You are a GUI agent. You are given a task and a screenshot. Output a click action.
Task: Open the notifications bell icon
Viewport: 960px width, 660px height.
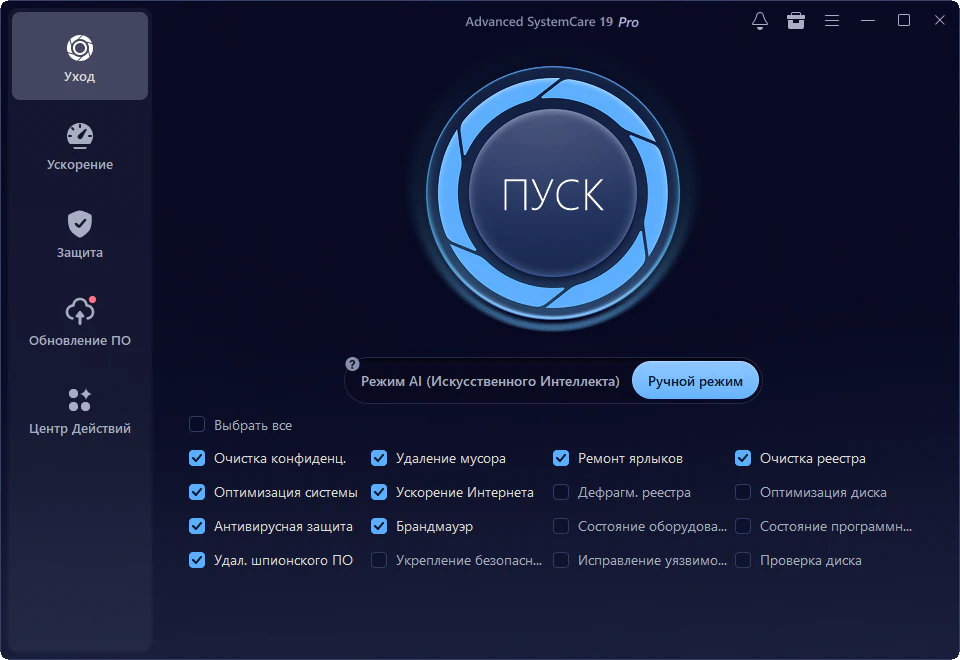pos(760,20)
